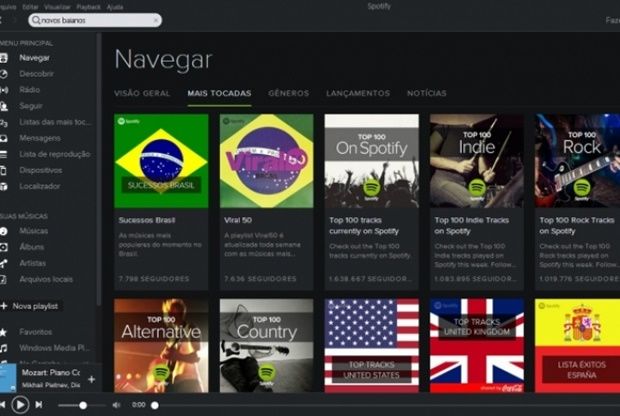Mute using the speaker icon
The height and width of the screenshot is (416, 620).
click(116, 405)
